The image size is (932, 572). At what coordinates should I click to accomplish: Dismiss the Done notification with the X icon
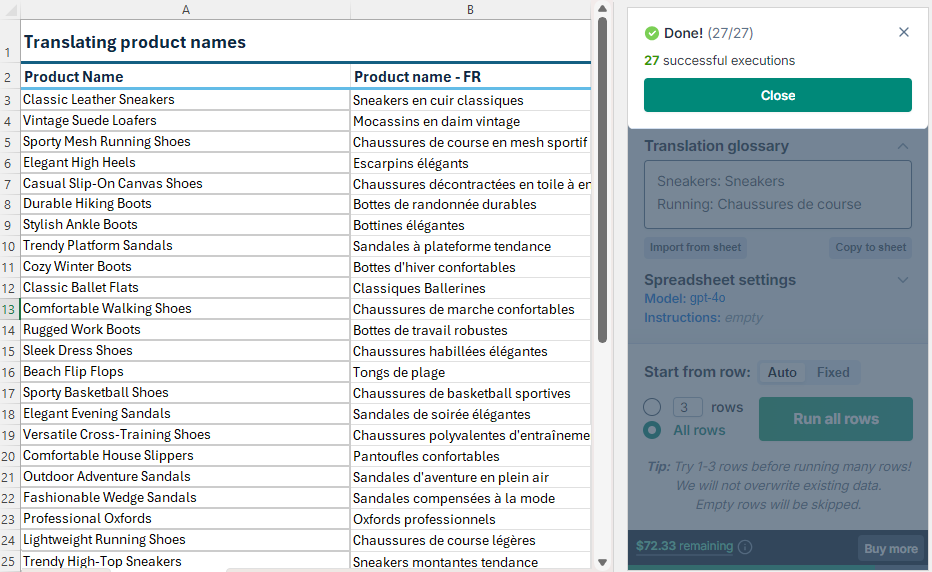point(904,32)
